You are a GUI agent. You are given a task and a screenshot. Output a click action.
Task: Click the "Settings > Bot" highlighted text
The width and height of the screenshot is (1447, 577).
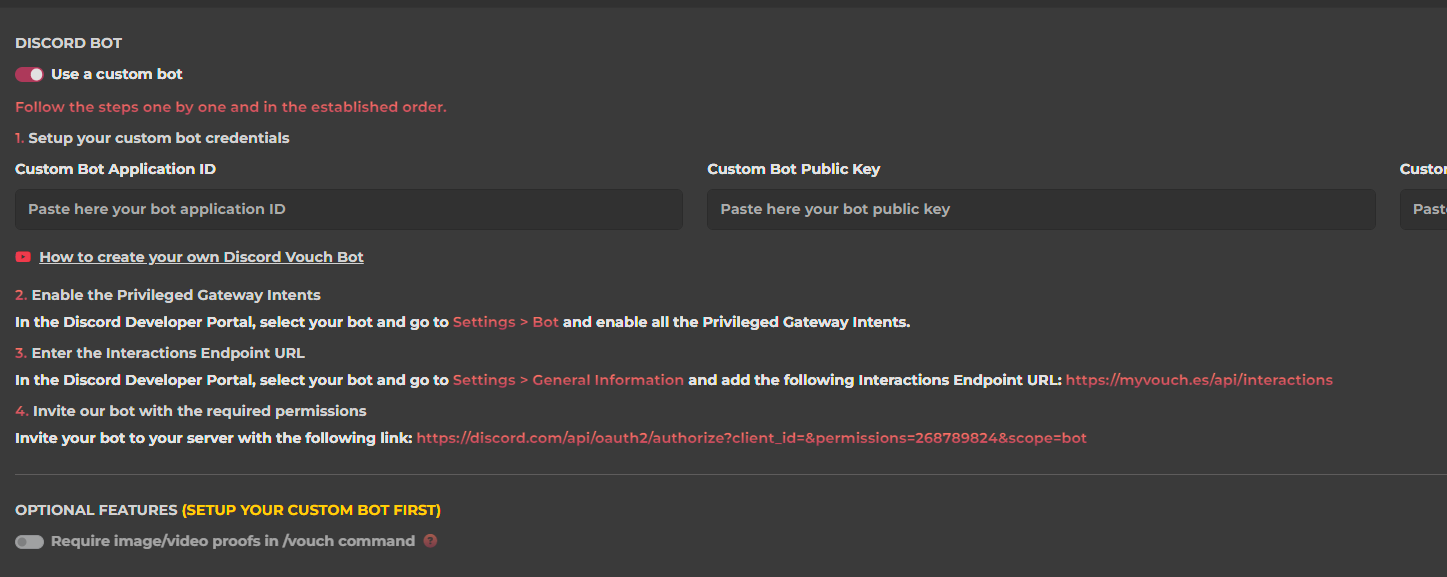(505, 322)
